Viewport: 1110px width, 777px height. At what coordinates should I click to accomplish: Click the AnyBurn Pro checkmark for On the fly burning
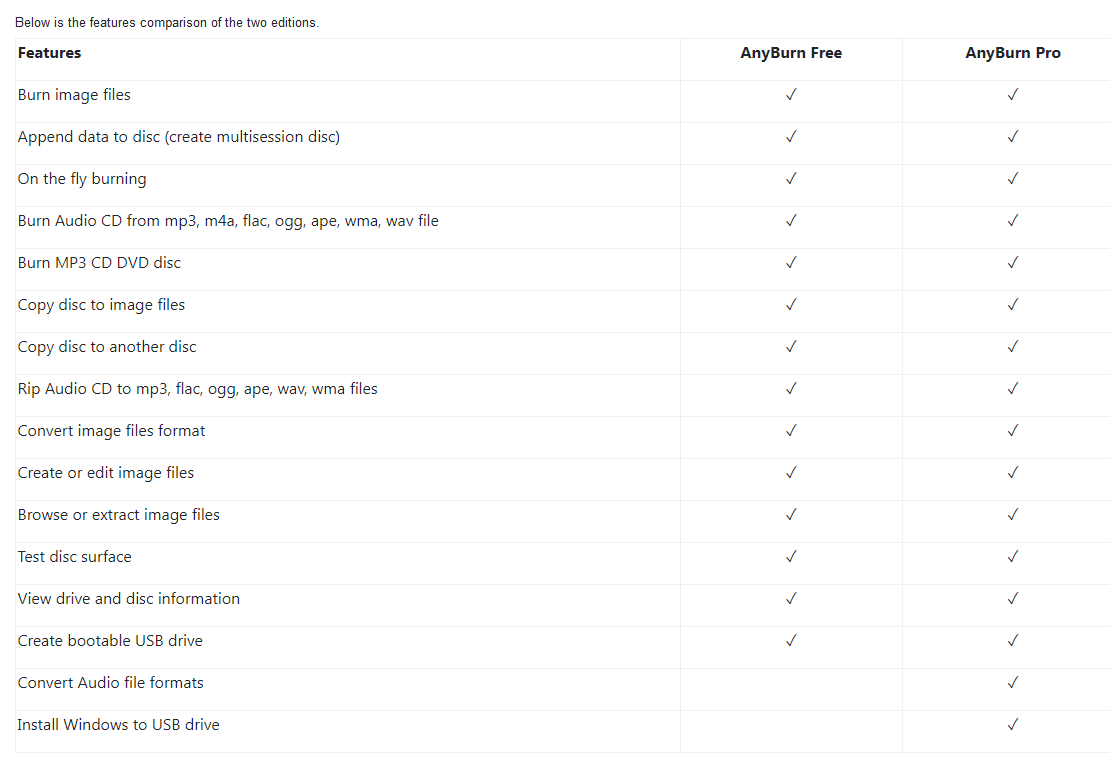[x=1013, y=179]
